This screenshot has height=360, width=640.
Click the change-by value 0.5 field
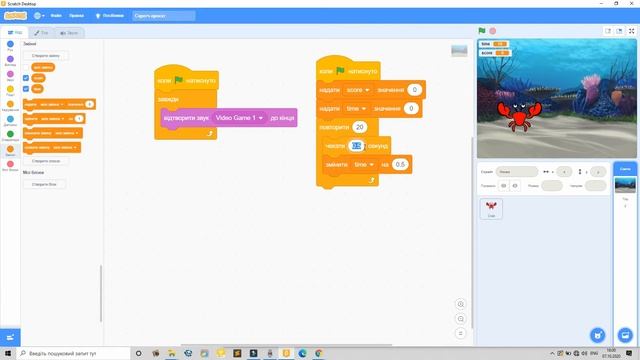click(x=400, y=164)
